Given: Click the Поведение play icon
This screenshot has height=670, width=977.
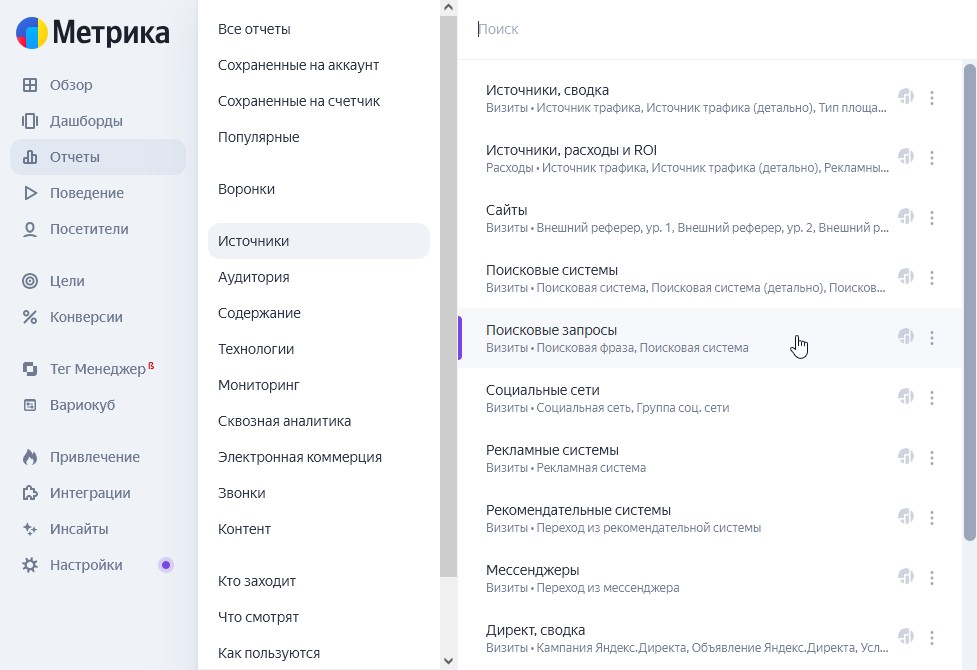Looking at the screenshot, I should [30, 193].
